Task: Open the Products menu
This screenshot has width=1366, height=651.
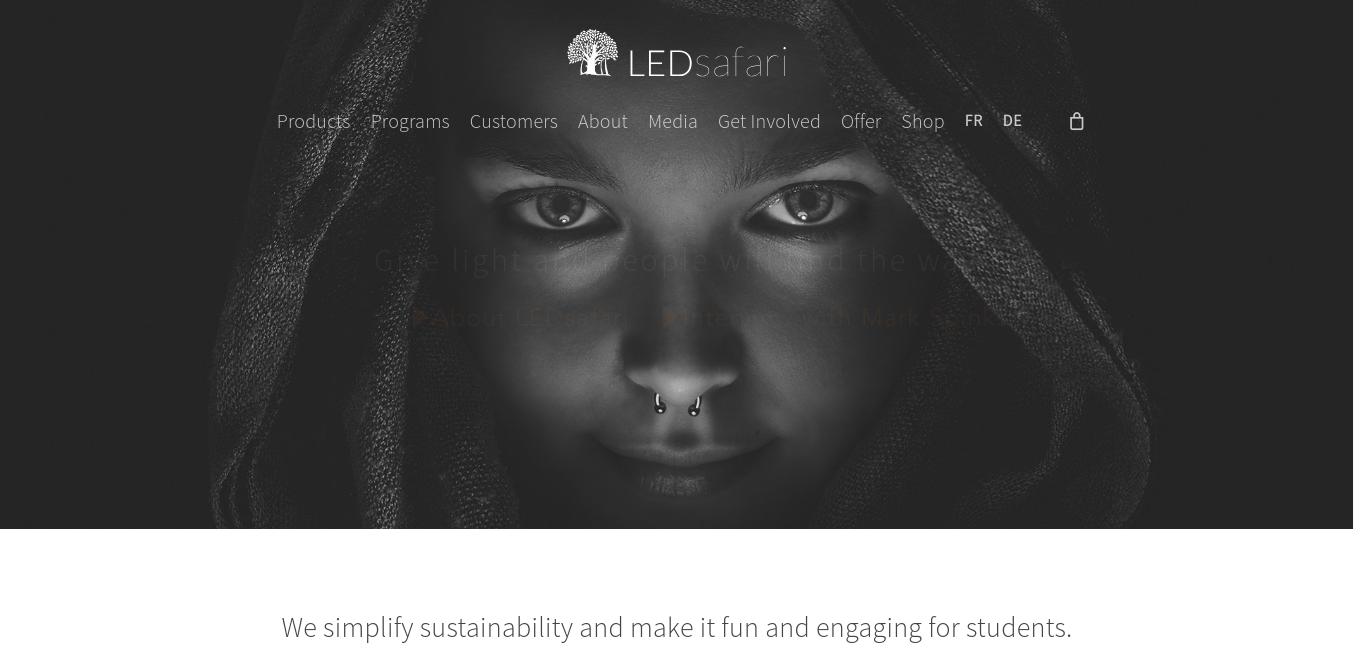Action: coord(313,121)
